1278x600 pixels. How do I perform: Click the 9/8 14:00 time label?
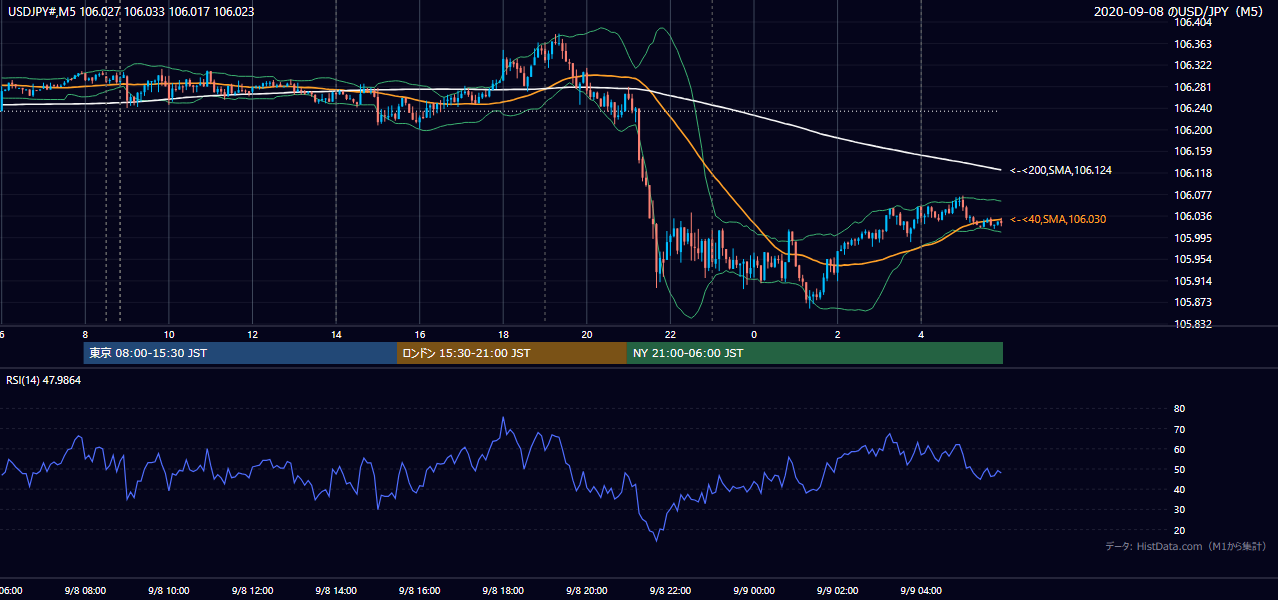[336, 590]
